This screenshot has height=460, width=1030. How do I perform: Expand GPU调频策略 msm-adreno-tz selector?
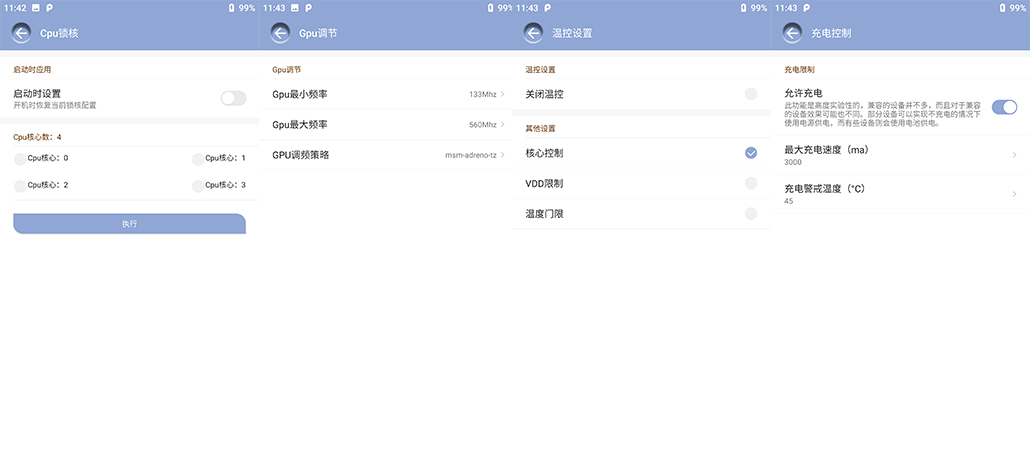(x=387, y=155)
